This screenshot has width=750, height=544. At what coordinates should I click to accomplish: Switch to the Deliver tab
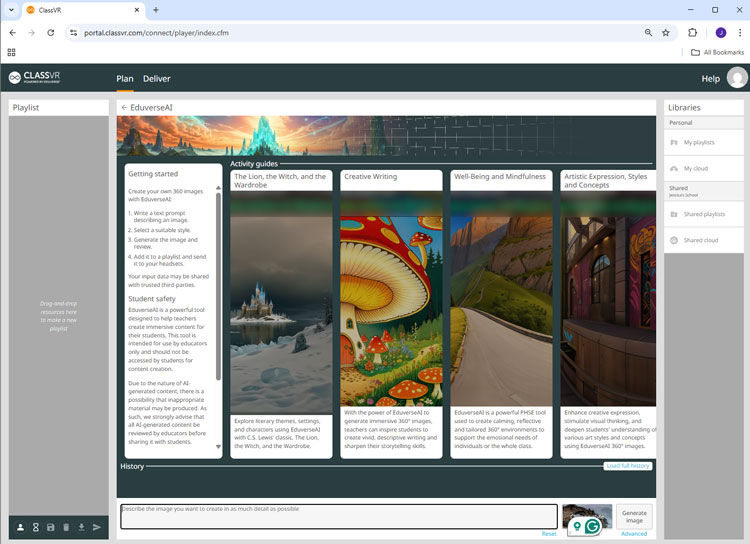tap(156, 79)
